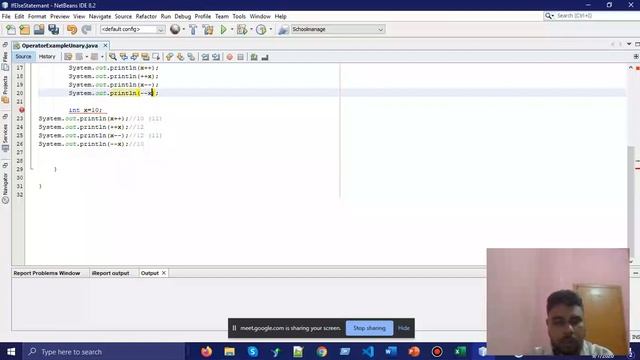Open Visual Studio Code from the taskbar
This screenshot has width=640, height=360.
(368, 351)
